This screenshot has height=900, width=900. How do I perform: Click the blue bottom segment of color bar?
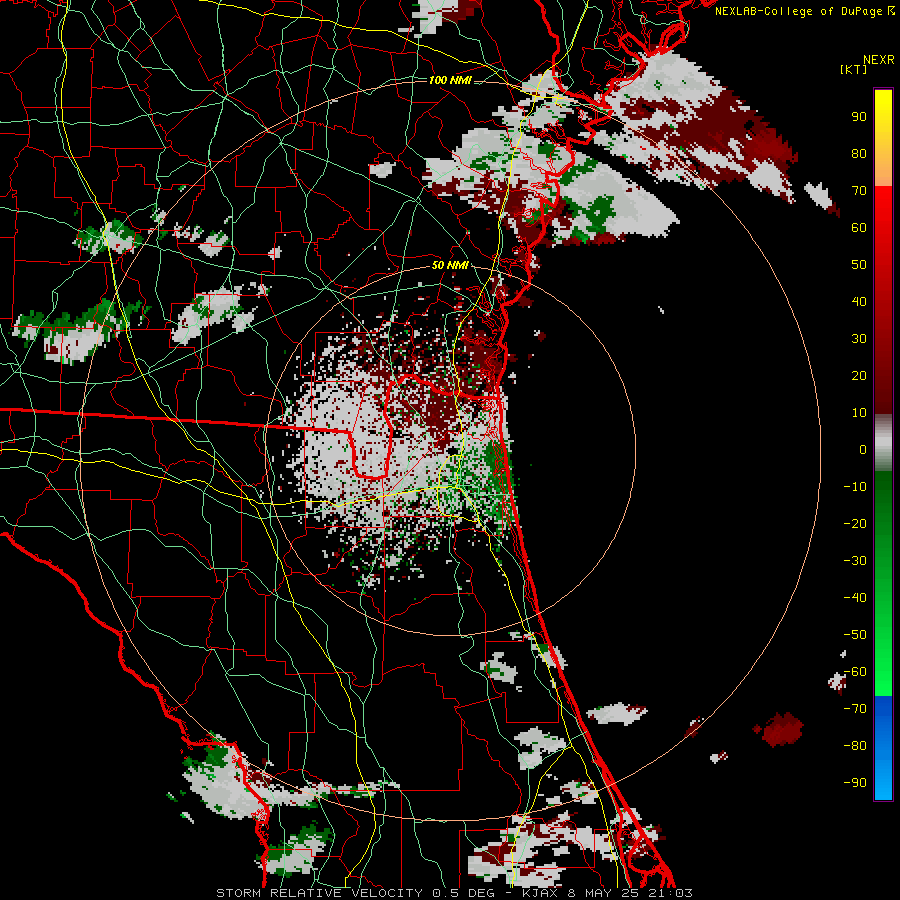click(883, 747)
